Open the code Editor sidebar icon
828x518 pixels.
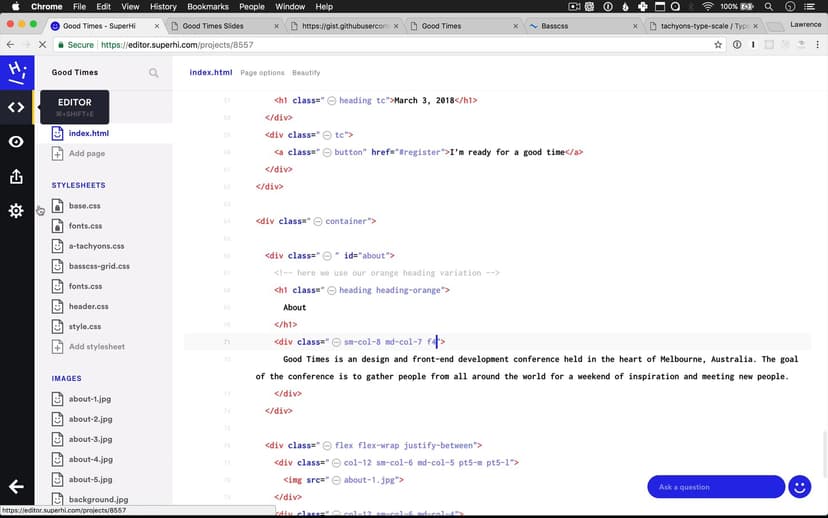pyautogui.click(x=16, y=107)
